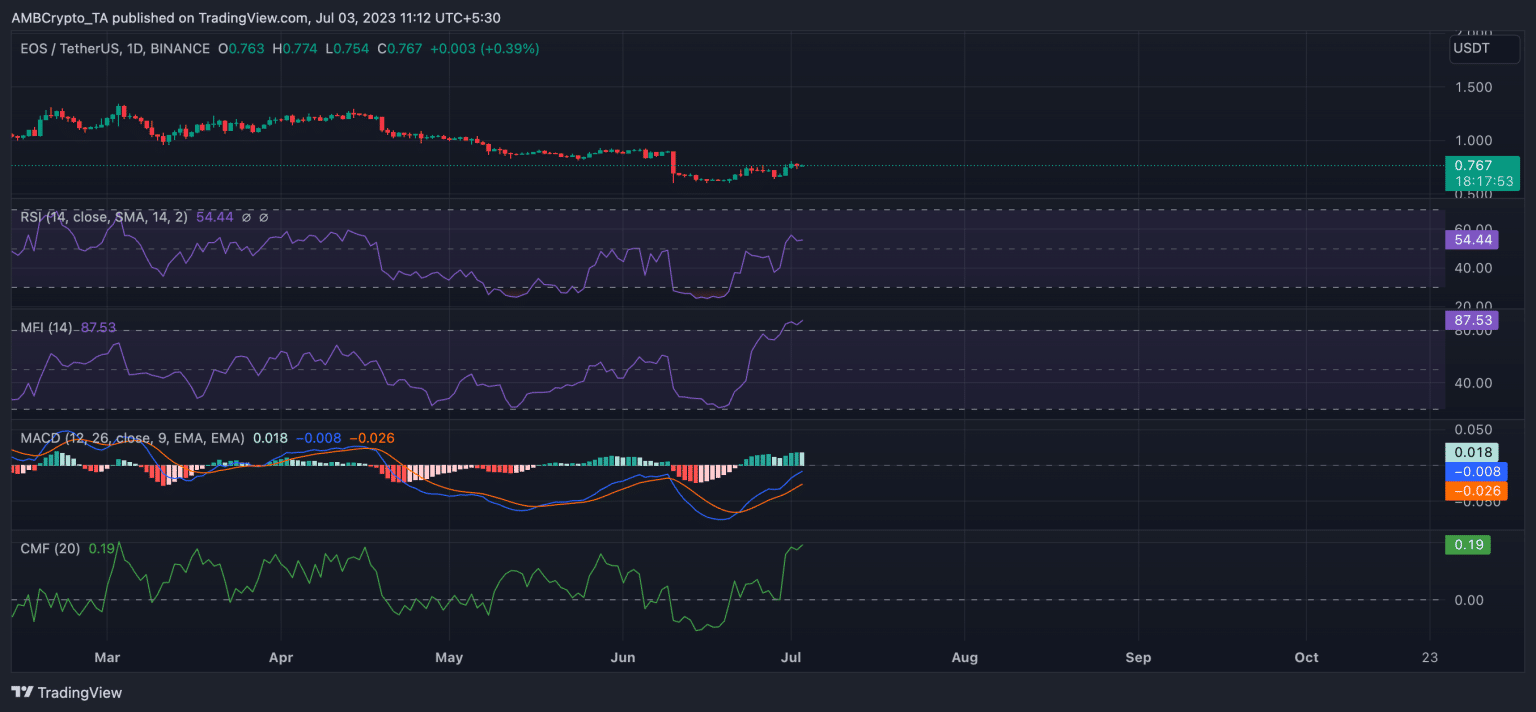Select the MFI (14) indicator legend

(46, 327)
